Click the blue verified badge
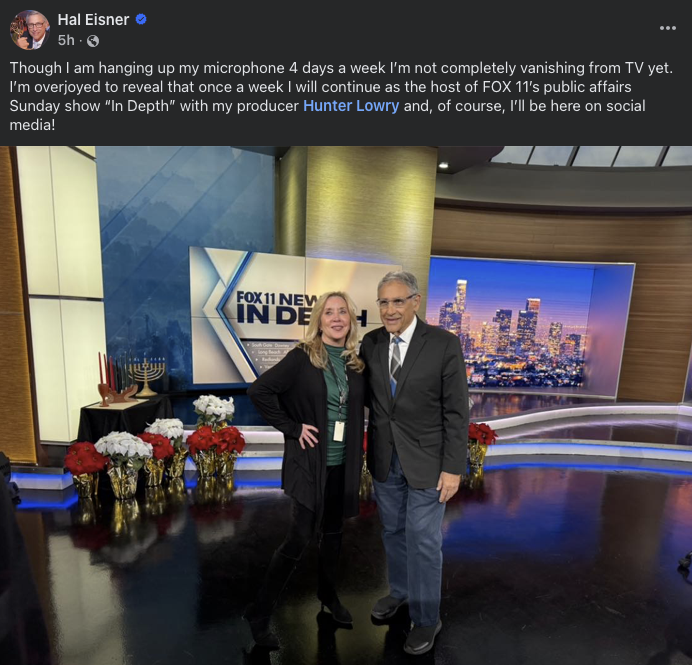 (141, 19)
